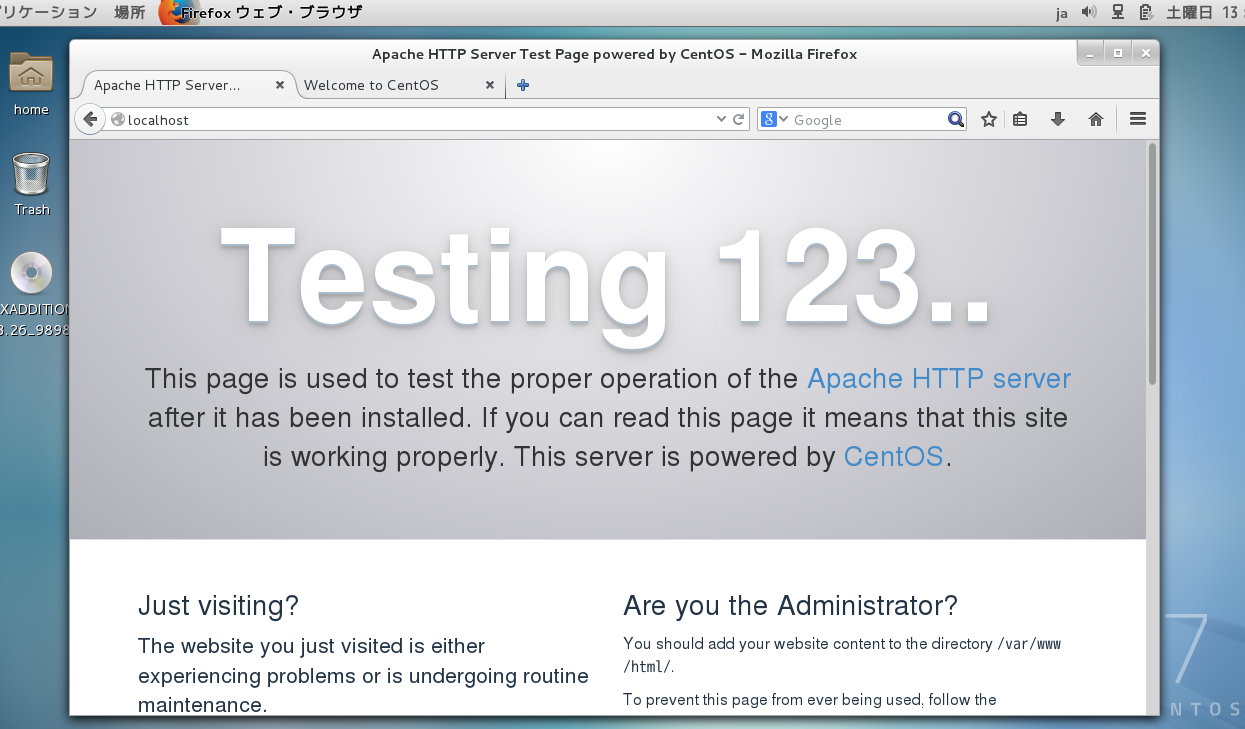The width and height of the screenshot is (1245, 729).
Task: Open the bookmarks list icon
Action: (x=1020, y=120)
